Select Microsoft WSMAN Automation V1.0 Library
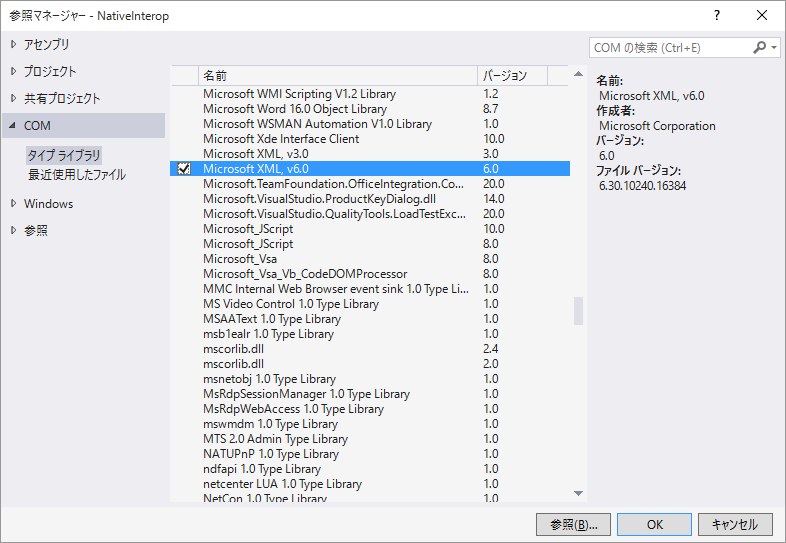Image resolution: width=786 pixels, height=543 pixels. pos(370,124)
